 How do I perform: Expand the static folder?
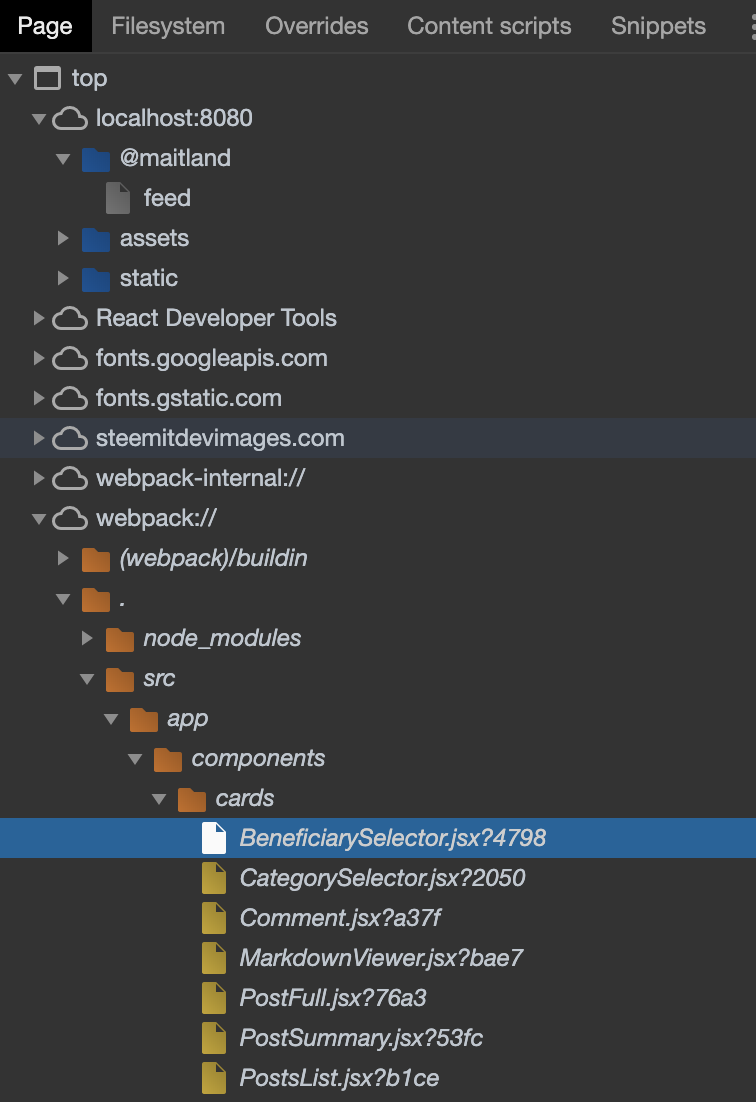coord(63,278)
